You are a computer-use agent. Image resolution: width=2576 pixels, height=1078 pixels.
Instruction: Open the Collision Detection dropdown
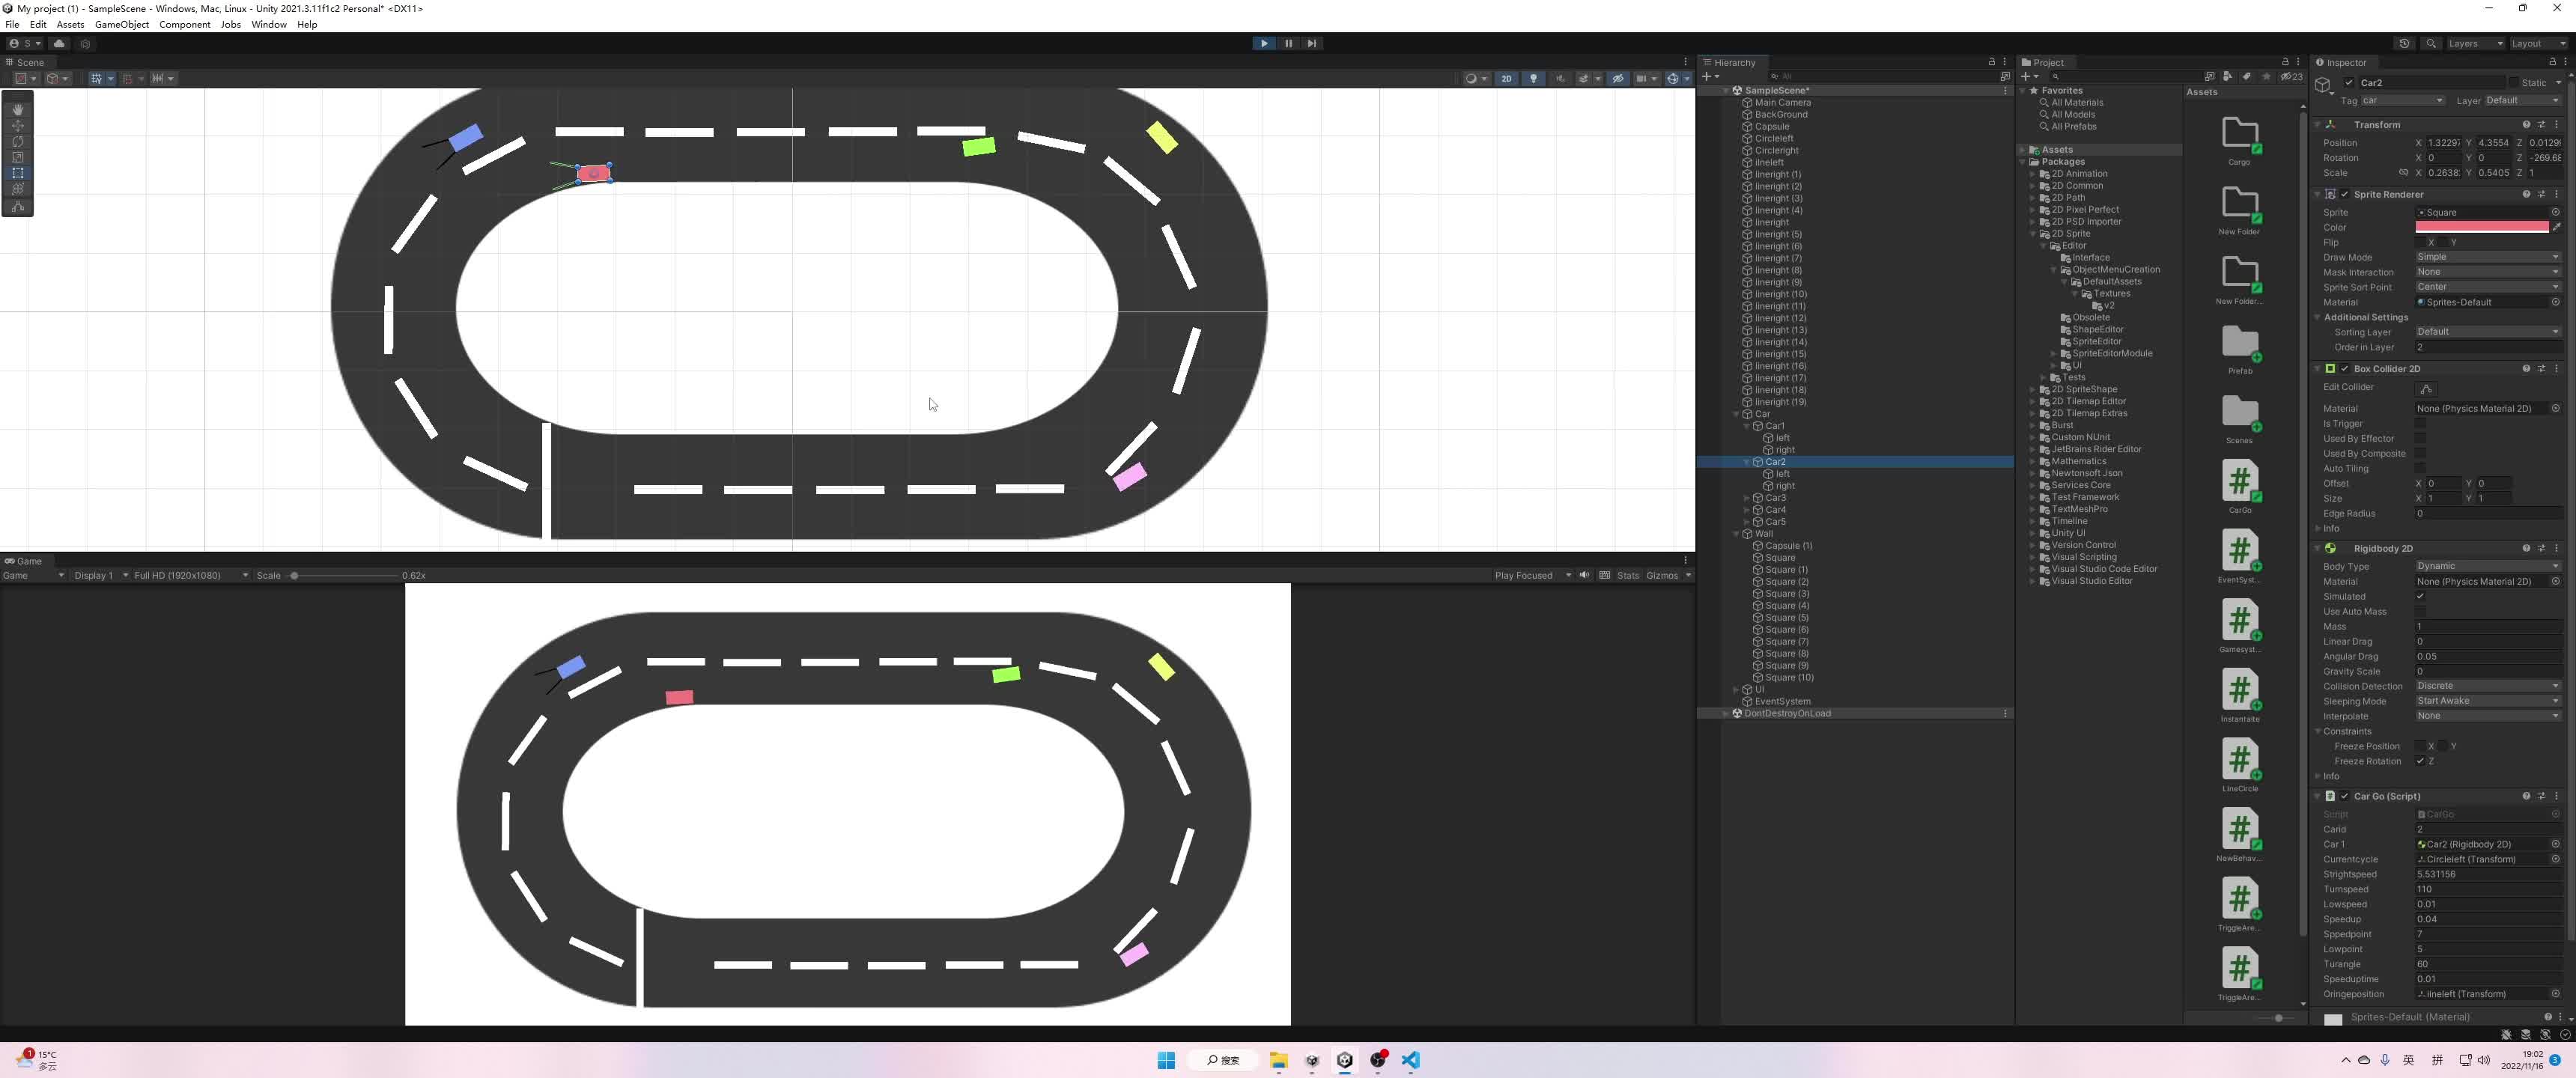pyautogui.click(x=2488, y=685)
